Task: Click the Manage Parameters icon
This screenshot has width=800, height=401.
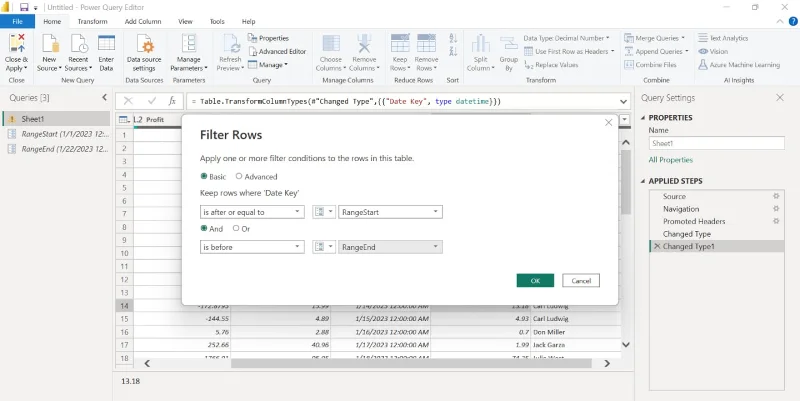Action: pos(189,44)
